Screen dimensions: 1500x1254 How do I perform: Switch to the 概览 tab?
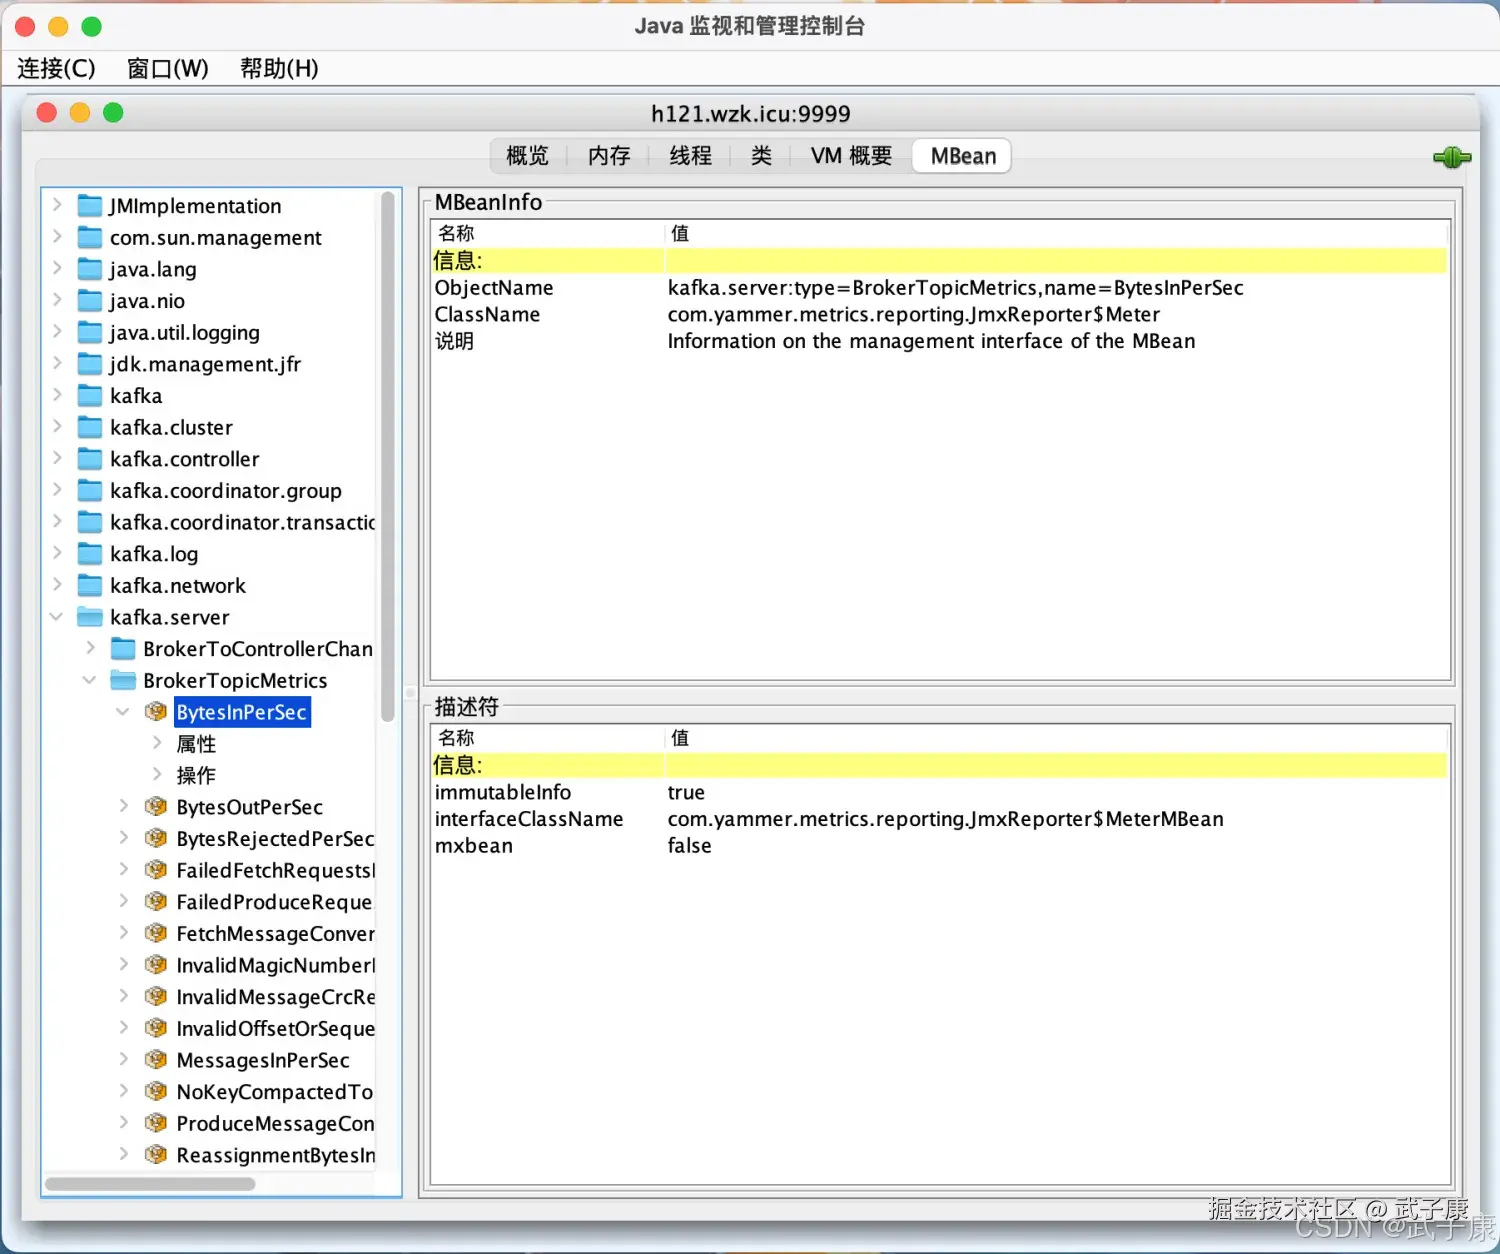[x=528, y=156]
